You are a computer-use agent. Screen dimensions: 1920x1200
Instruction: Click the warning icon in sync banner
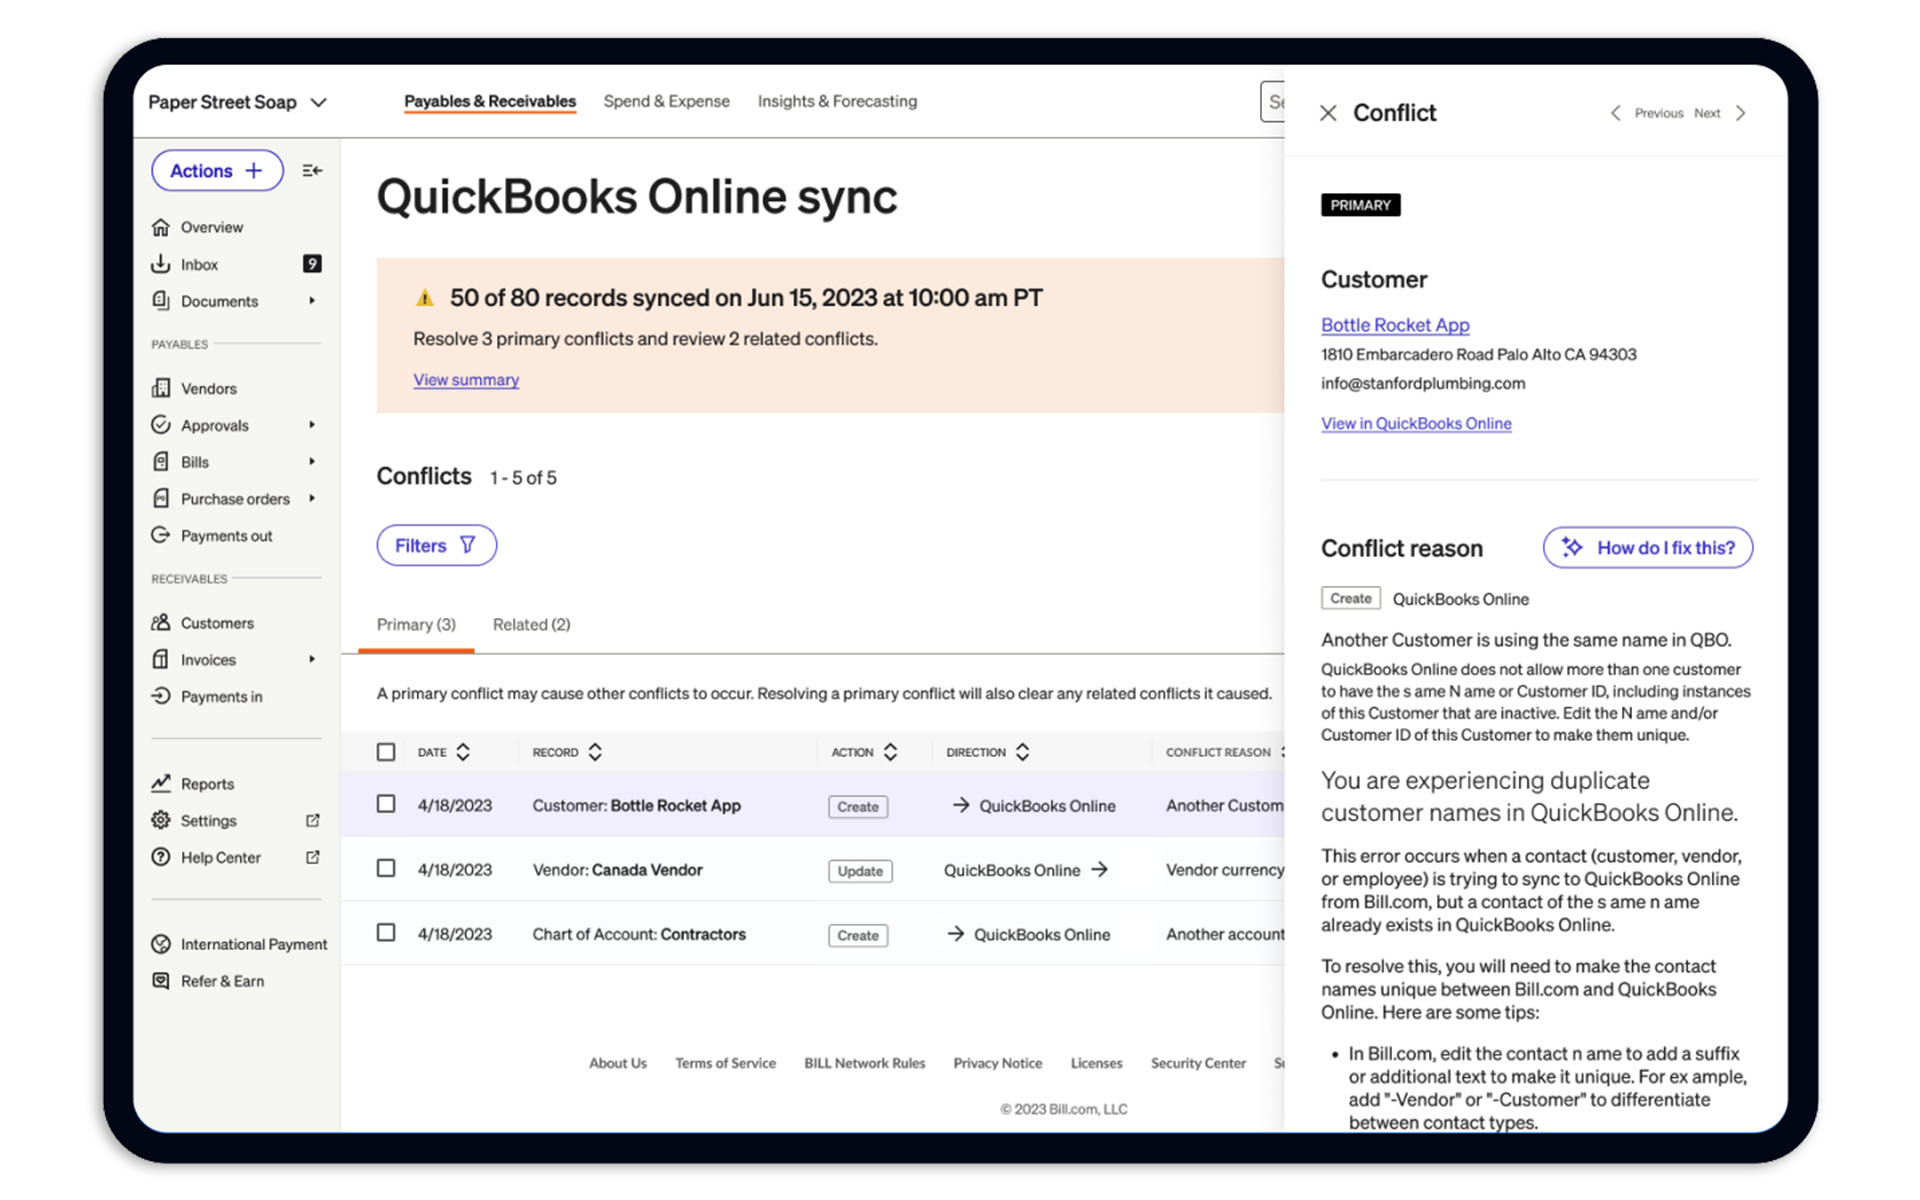(x=425, y=298)
